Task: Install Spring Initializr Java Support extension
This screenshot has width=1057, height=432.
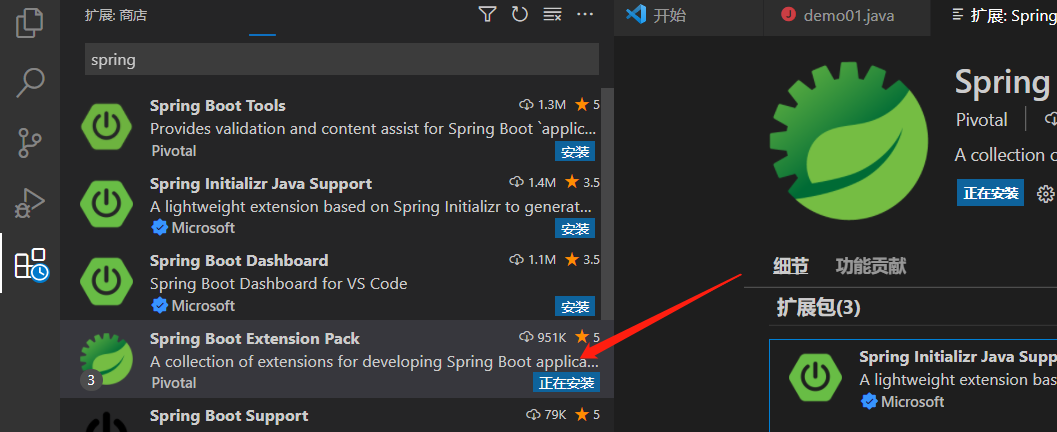Action: [x=575, y=228]
